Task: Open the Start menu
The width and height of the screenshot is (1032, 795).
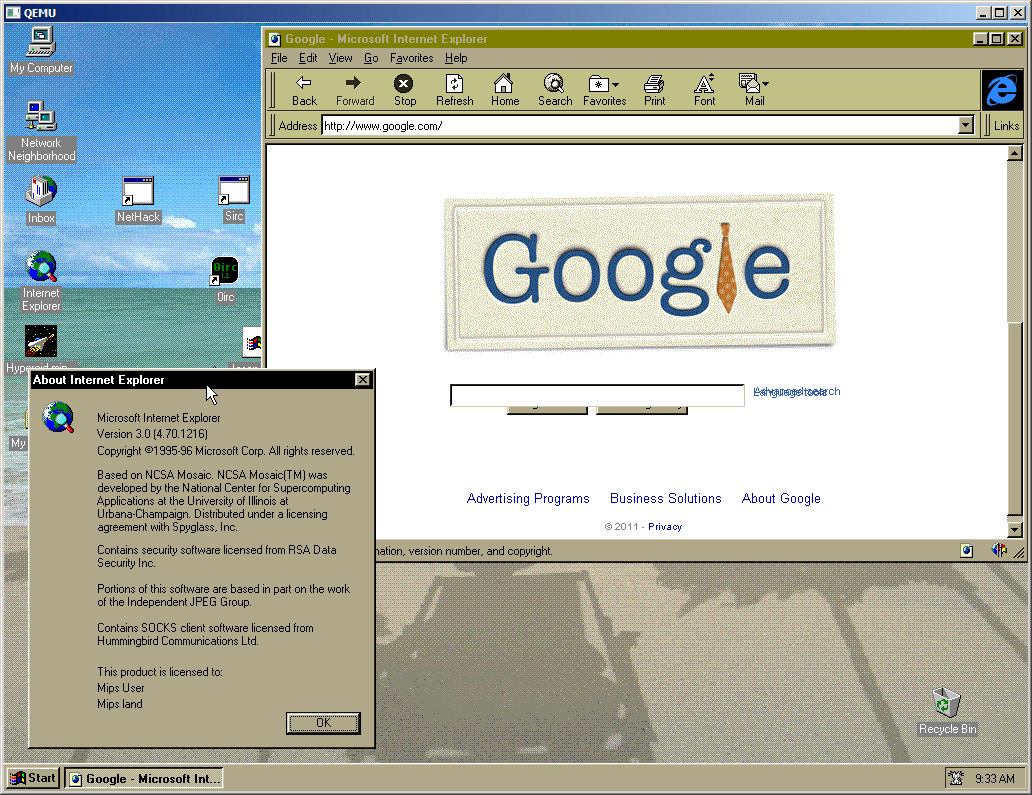Action: (x=33, y=778)
